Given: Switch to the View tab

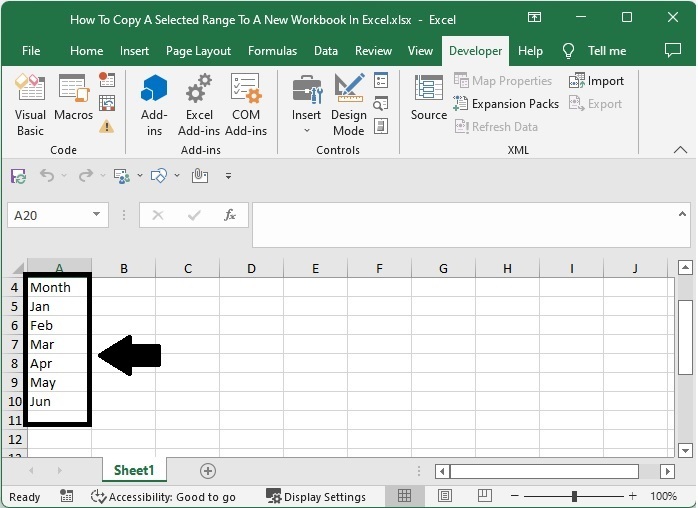Looking at the screenshot, I should pos(420,51).
